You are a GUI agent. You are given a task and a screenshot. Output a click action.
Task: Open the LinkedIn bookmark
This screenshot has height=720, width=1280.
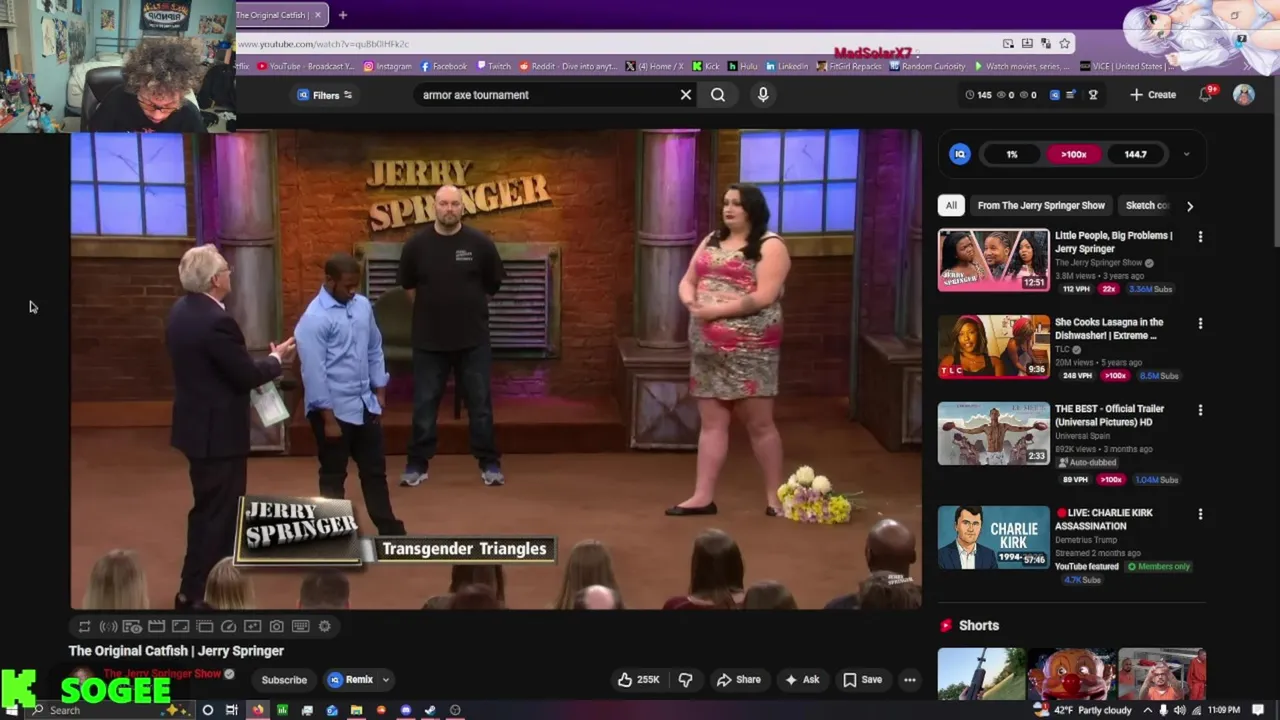pyautogui.click(x=787, y=66)
